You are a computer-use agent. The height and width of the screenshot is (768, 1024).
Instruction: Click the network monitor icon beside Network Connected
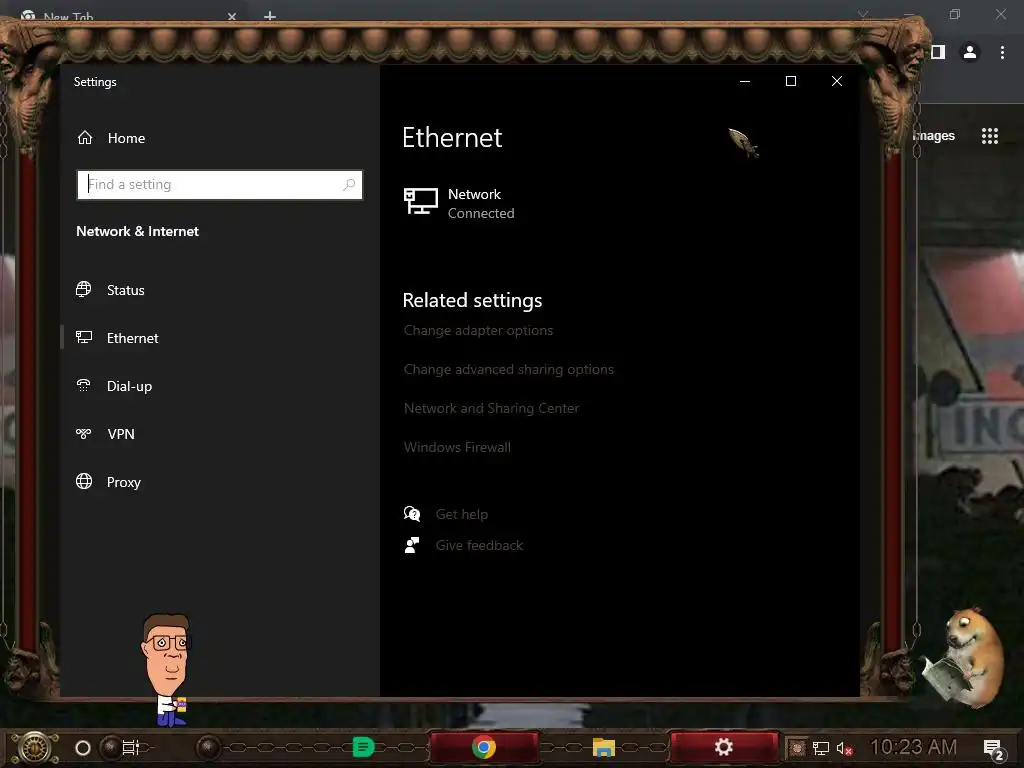421,201
